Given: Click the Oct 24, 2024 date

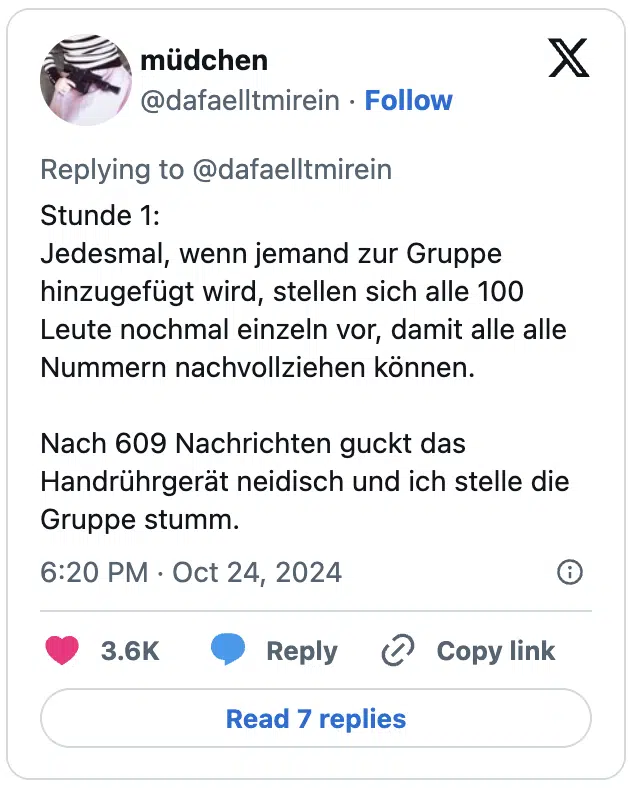Looking at the screenshot, I should 257,573.
